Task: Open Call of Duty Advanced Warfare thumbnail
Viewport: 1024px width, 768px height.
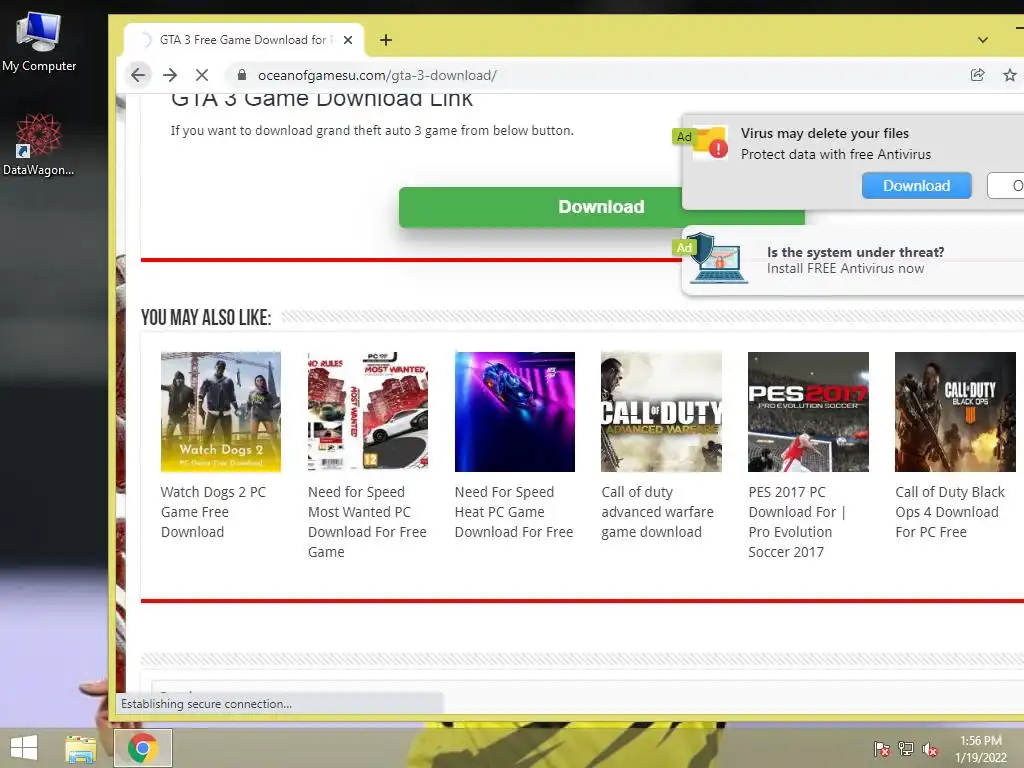Action: (x=661, y=411)
